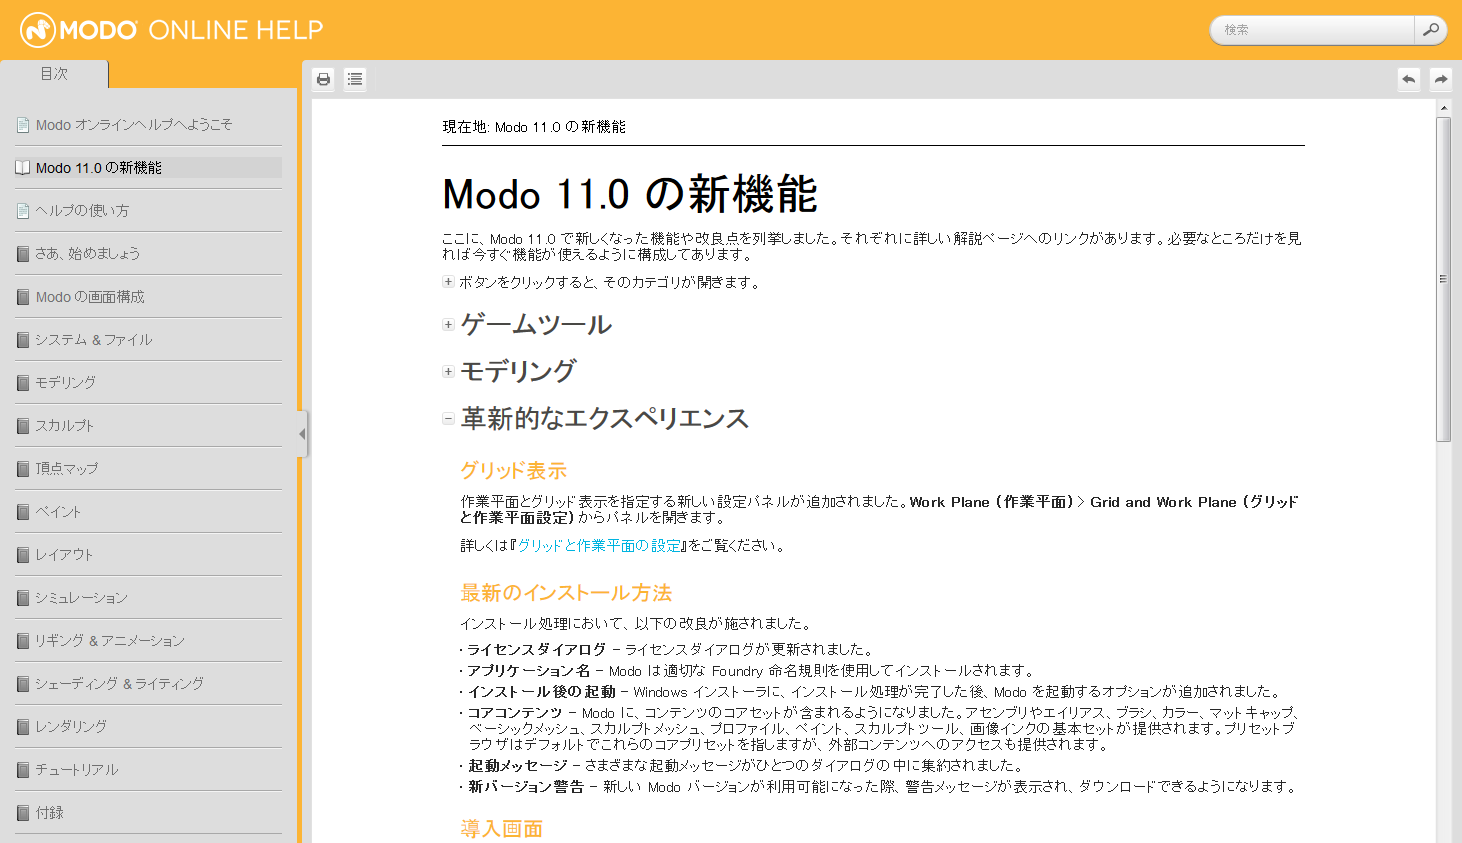Print the current help page

pos(323,79)
